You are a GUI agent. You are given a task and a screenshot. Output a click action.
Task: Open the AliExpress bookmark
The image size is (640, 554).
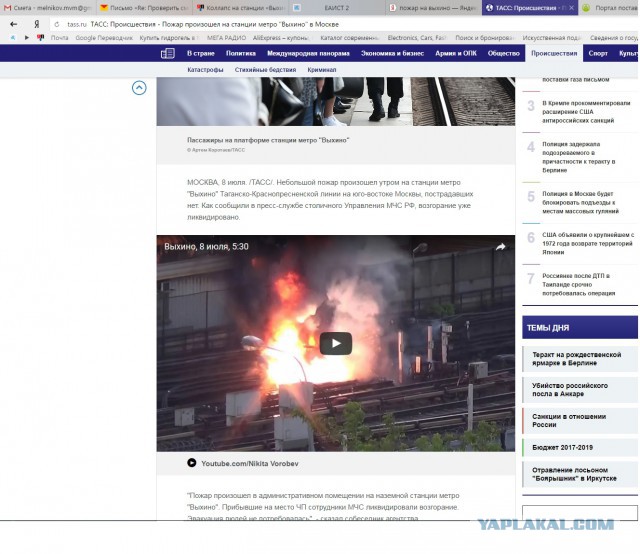click(x=281, y=38)
